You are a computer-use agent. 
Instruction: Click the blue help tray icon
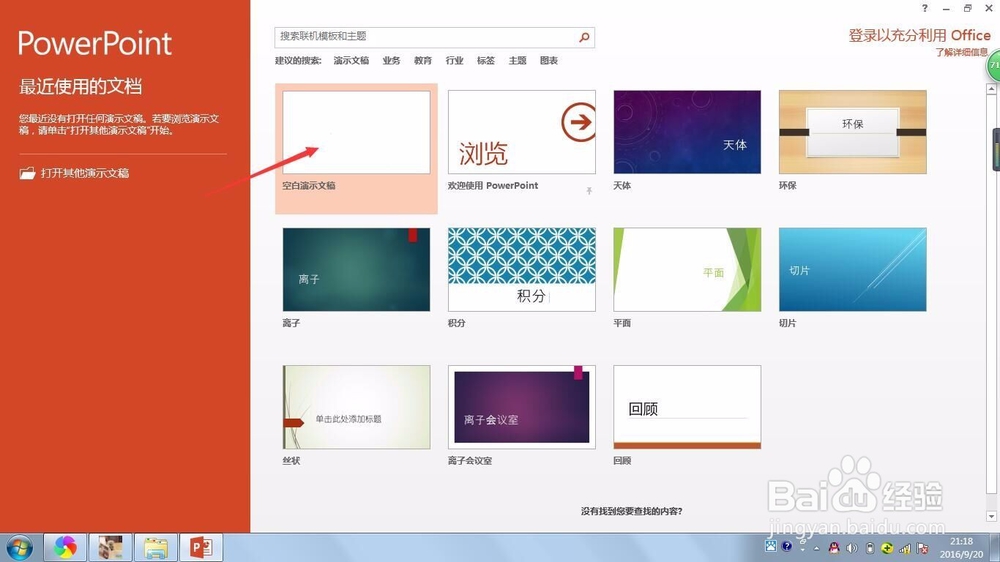pos(787,547)
